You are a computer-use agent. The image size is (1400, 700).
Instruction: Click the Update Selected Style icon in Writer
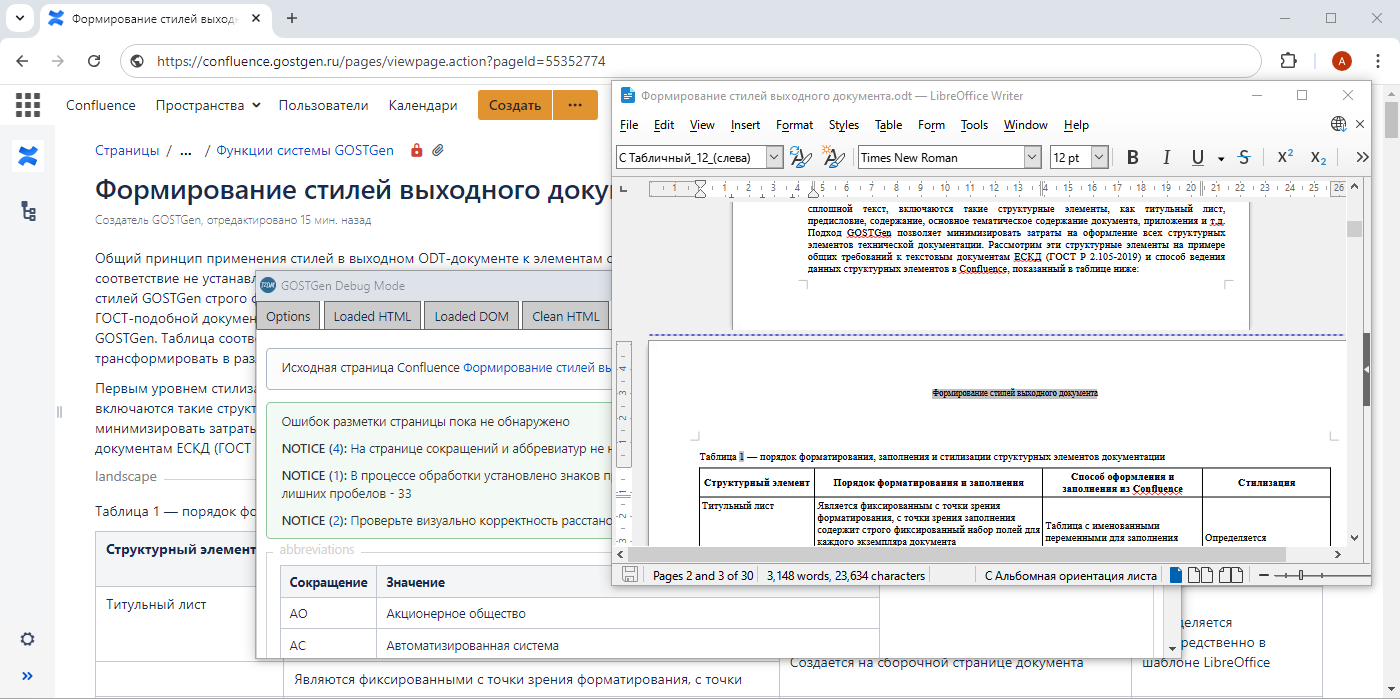(x=800, y=157)
